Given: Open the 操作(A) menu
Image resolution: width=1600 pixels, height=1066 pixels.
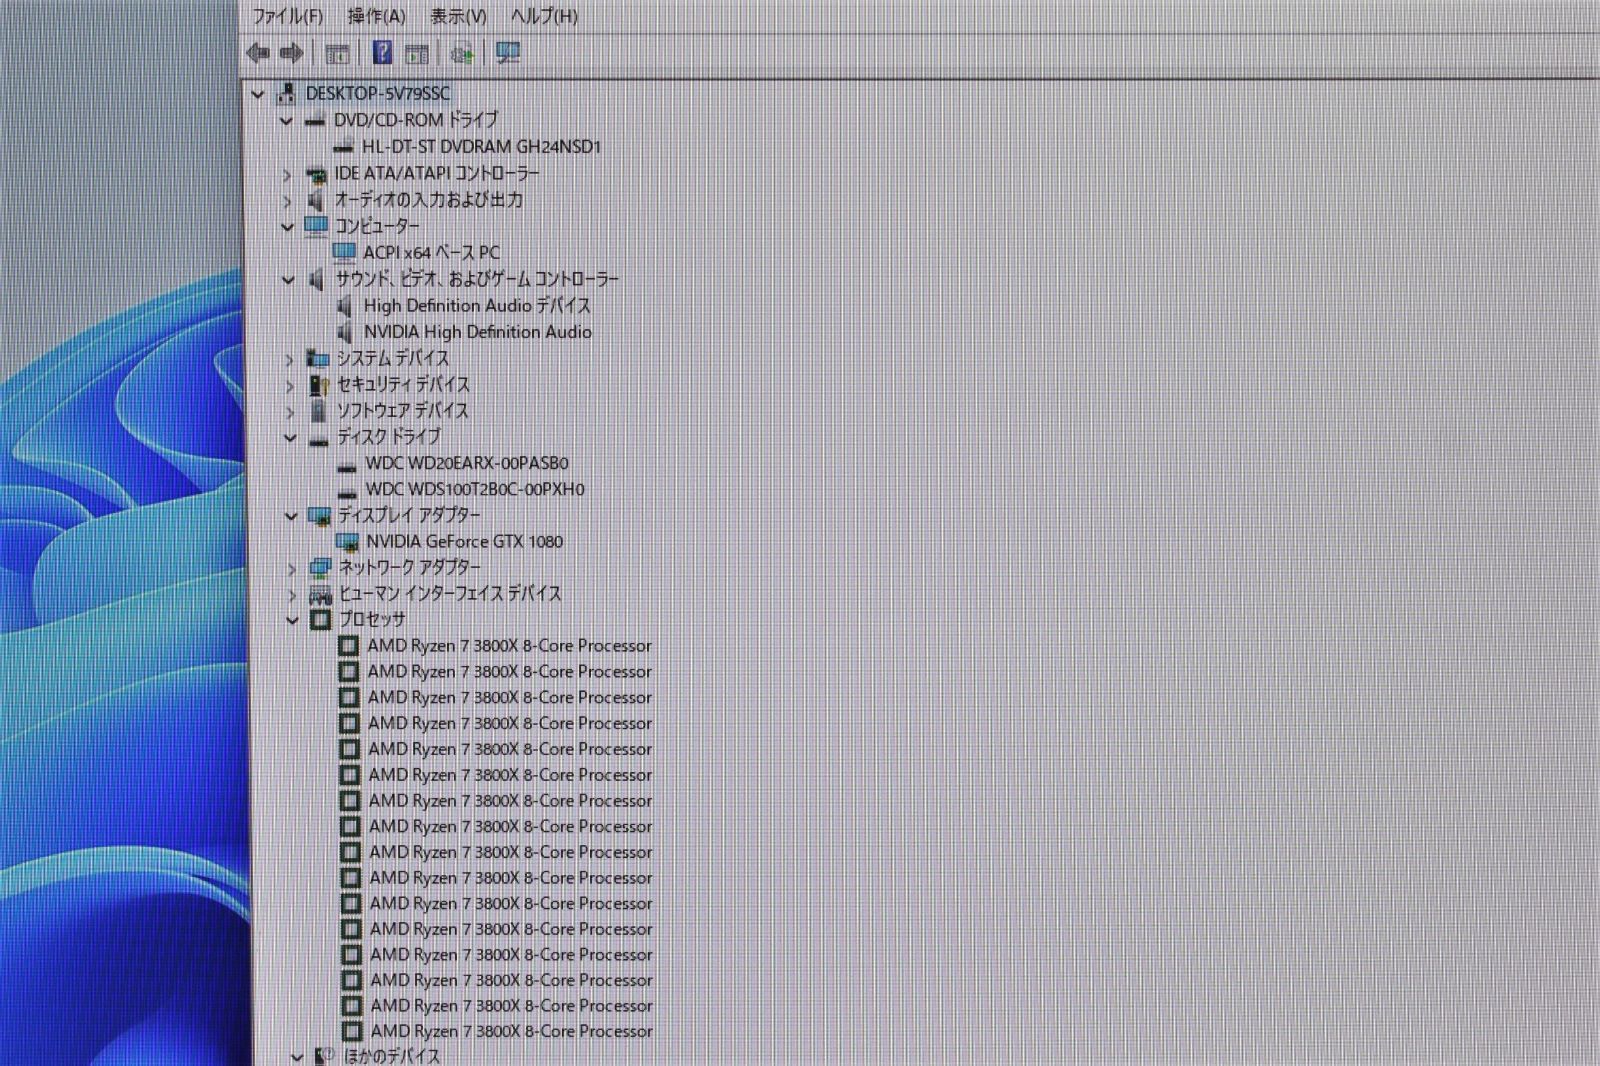Looking at the screenshot, I should point(376,16).
